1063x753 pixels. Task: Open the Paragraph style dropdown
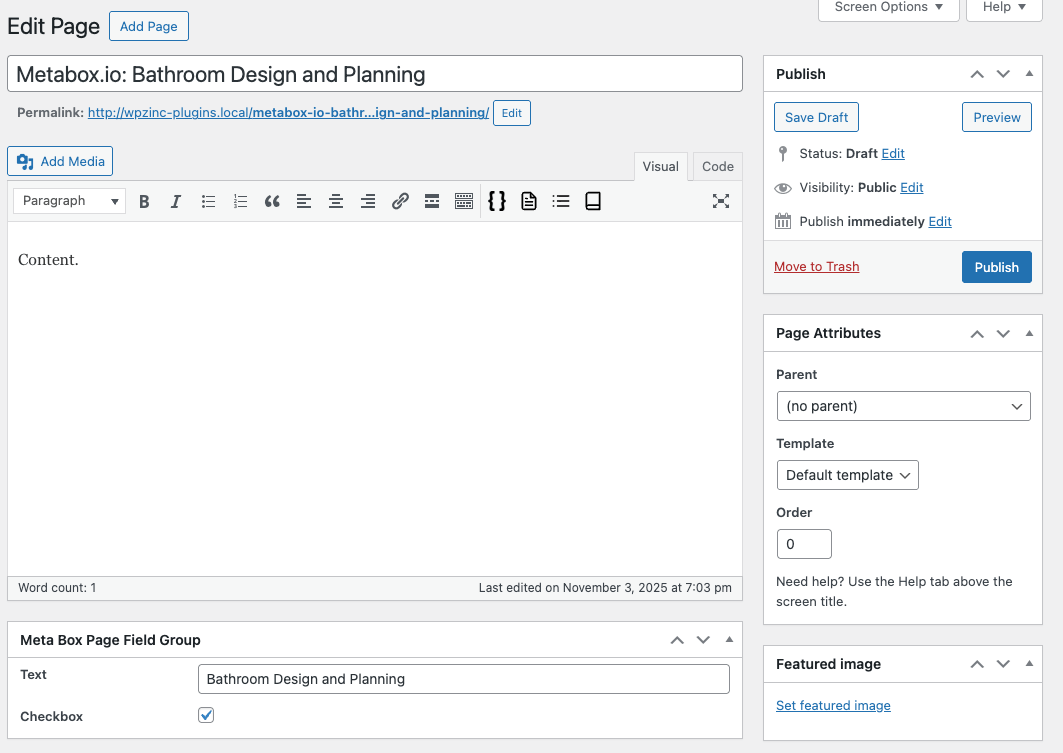68,201
